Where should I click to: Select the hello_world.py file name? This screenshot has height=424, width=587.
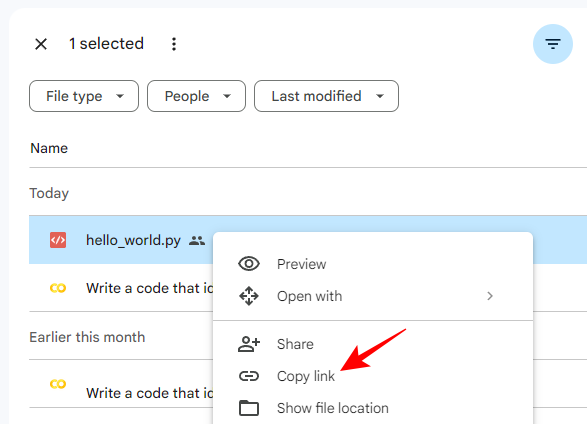pos(133,240)
